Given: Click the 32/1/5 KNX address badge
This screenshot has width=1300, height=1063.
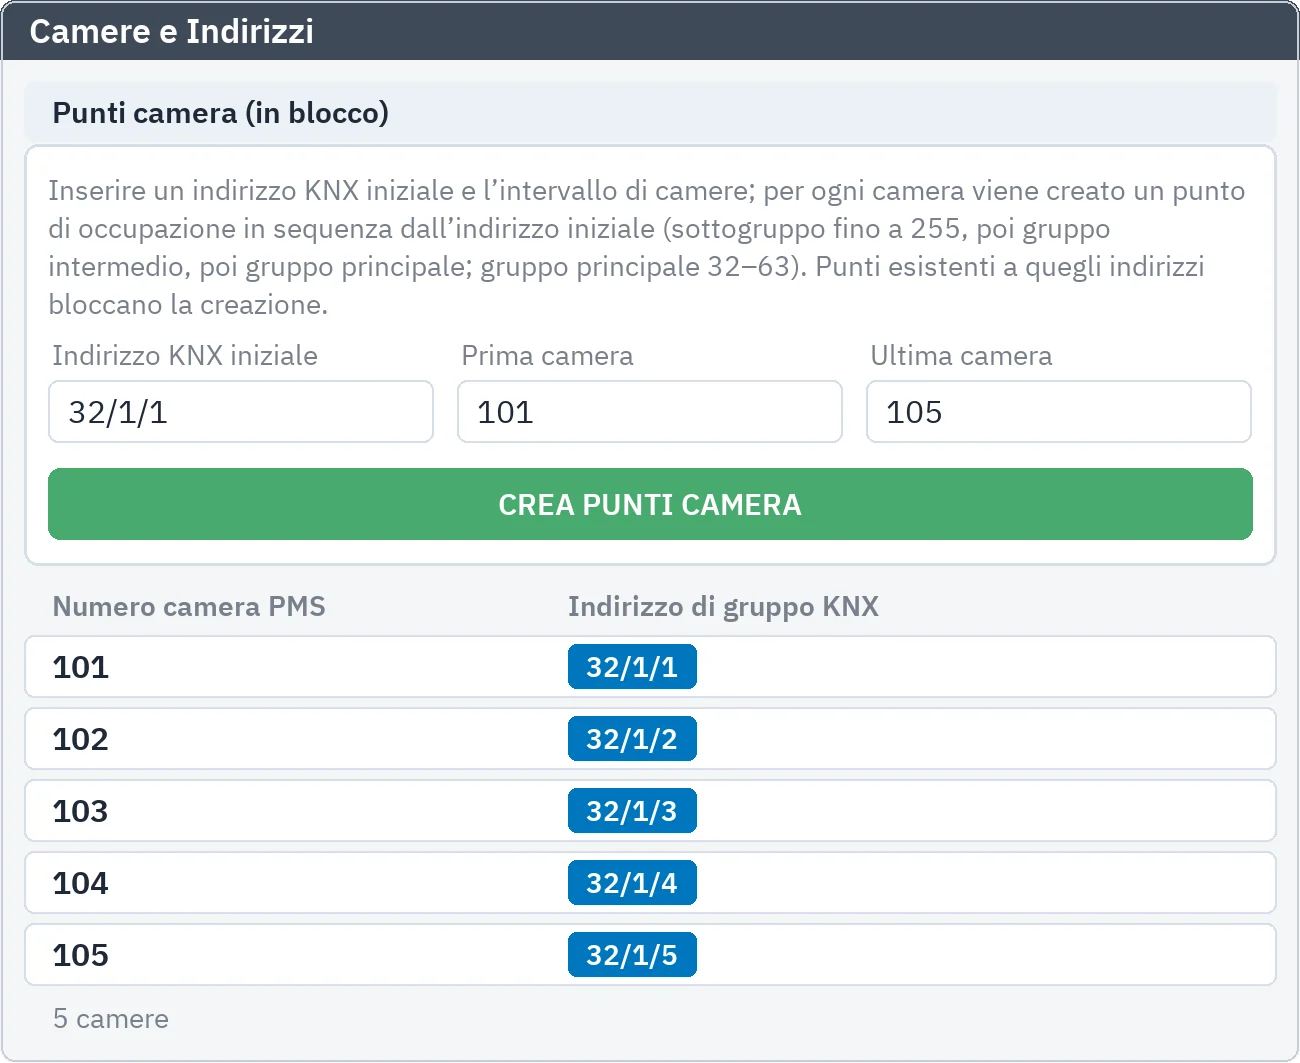Looking at the screenshot, I should click(632, 955).
